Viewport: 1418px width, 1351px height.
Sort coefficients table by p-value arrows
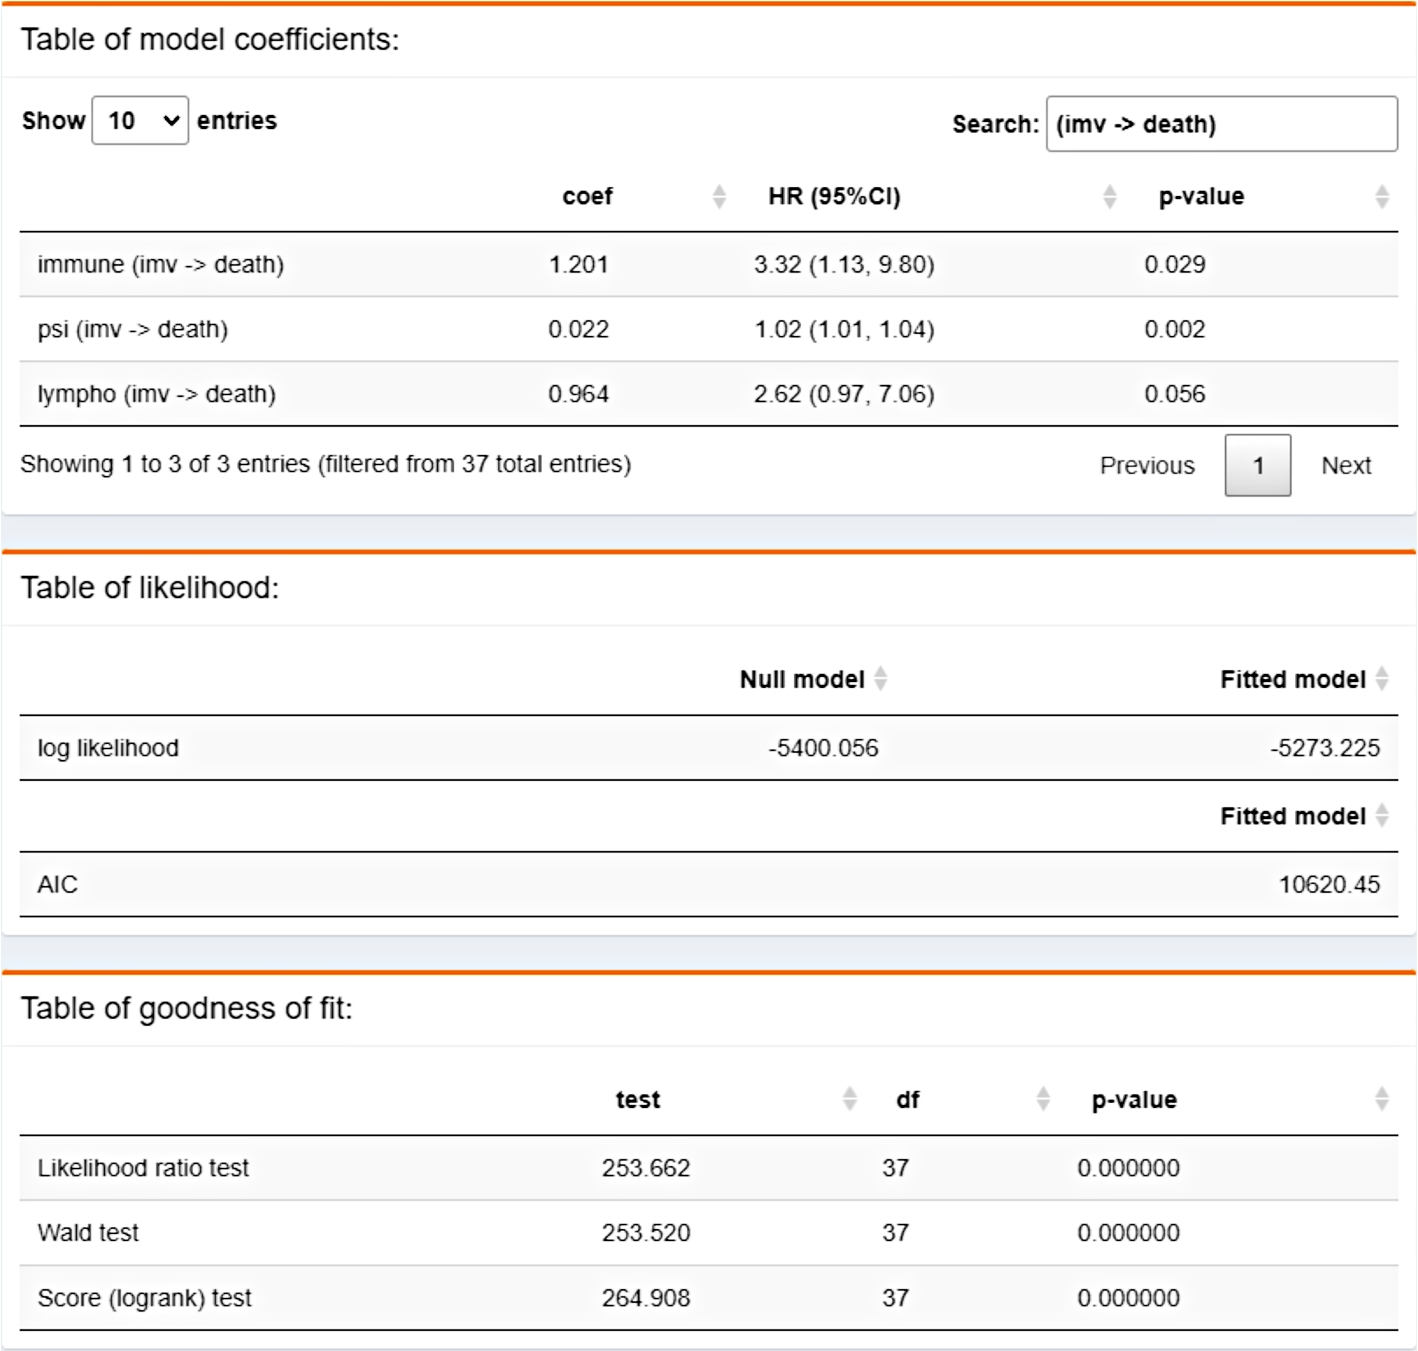coord(1382,197)
